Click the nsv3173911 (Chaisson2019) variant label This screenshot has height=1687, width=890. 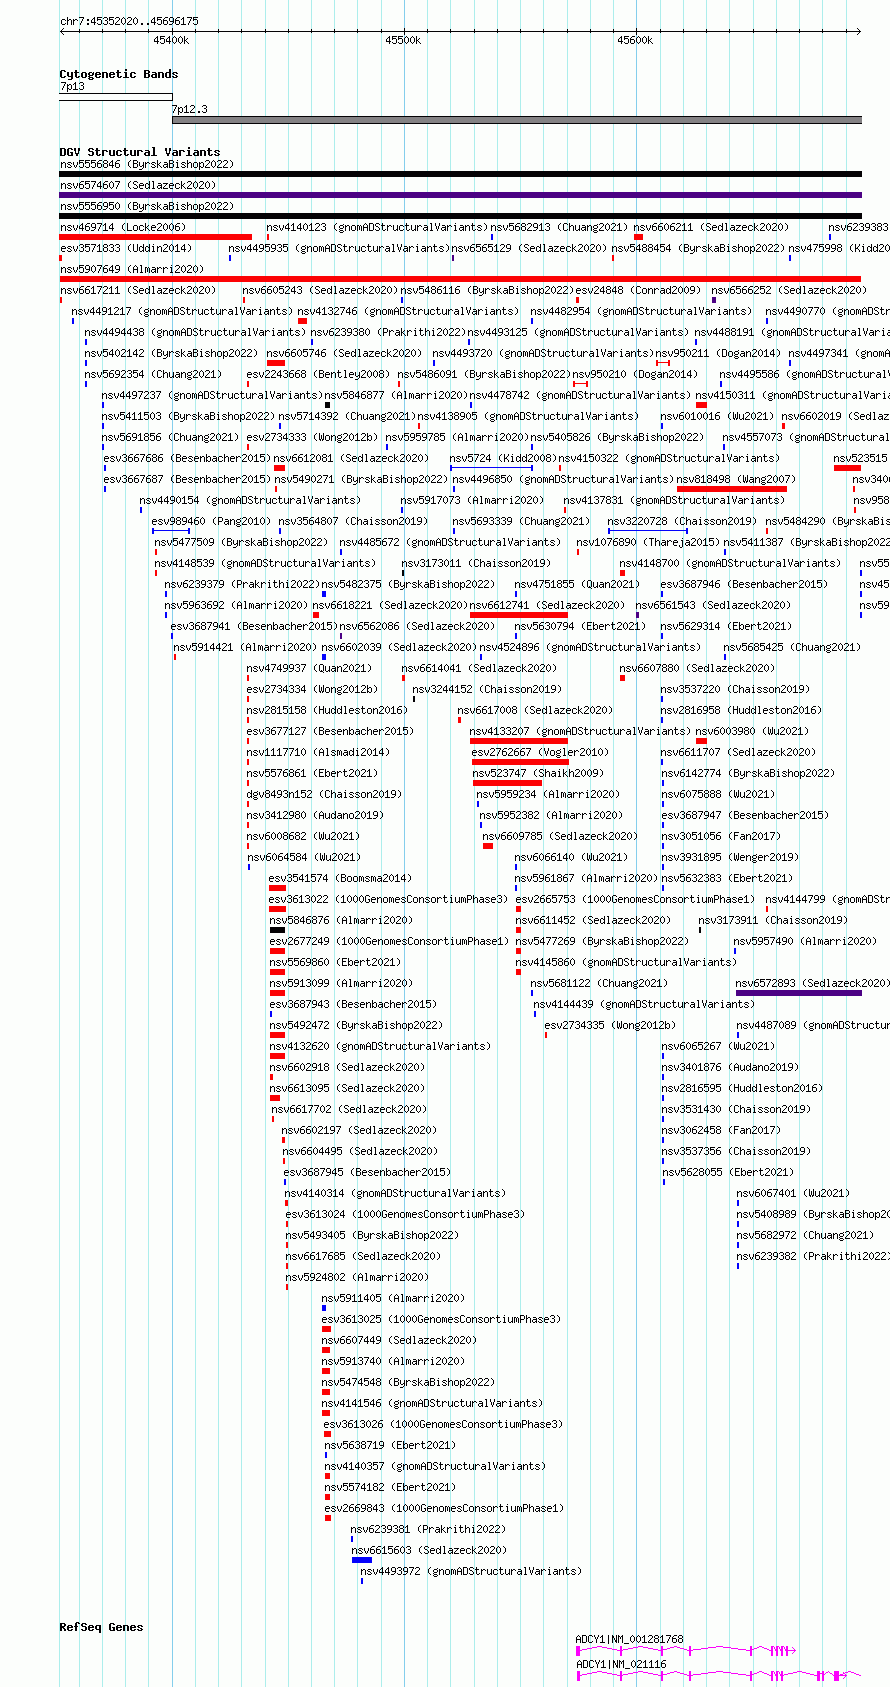[x=773, y=920]
